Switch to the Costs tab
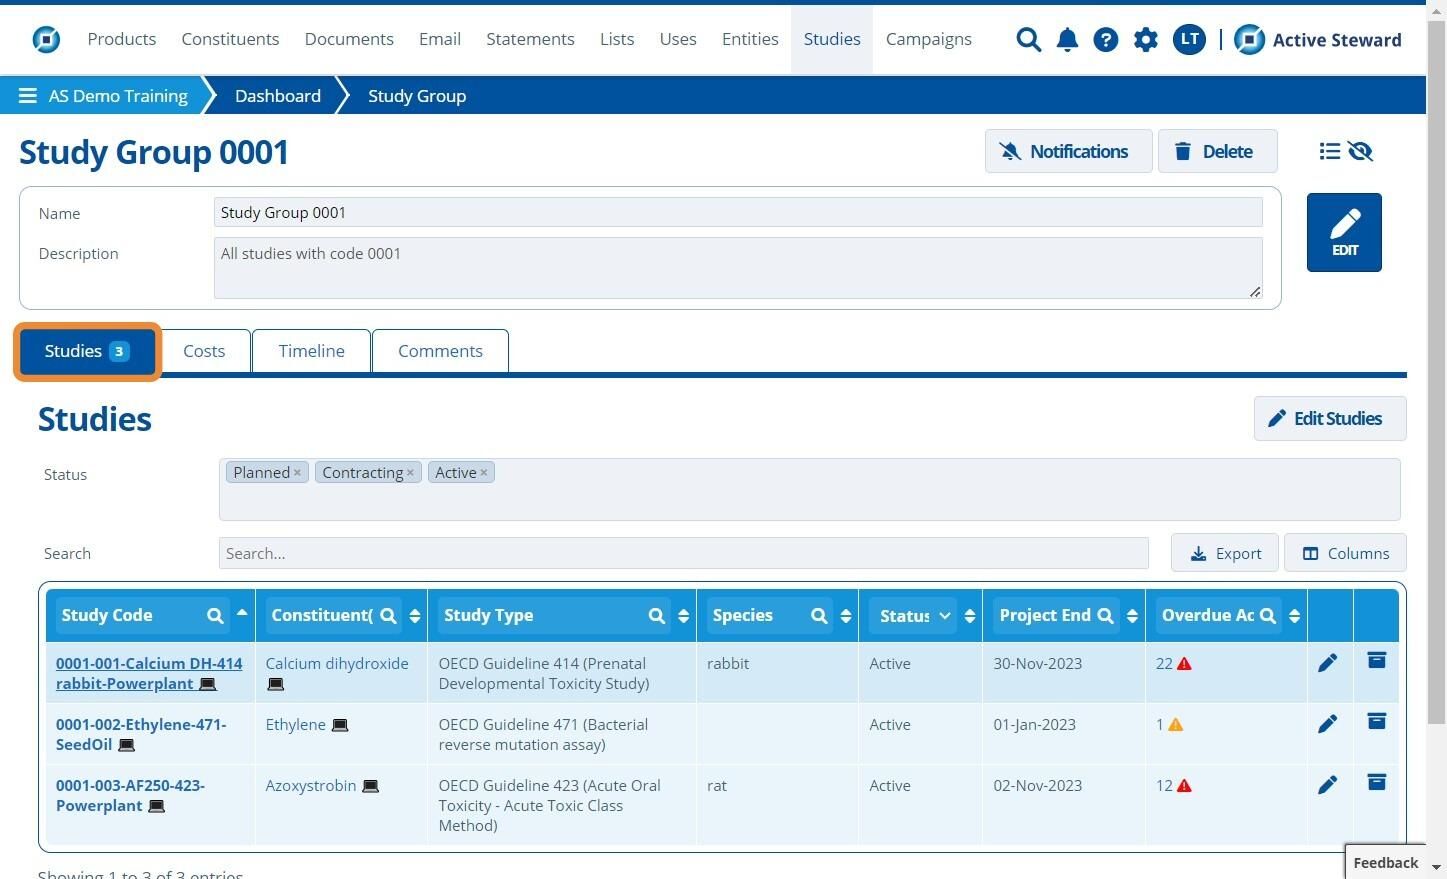Screen dimensions: 1447x879 [204, 351]
